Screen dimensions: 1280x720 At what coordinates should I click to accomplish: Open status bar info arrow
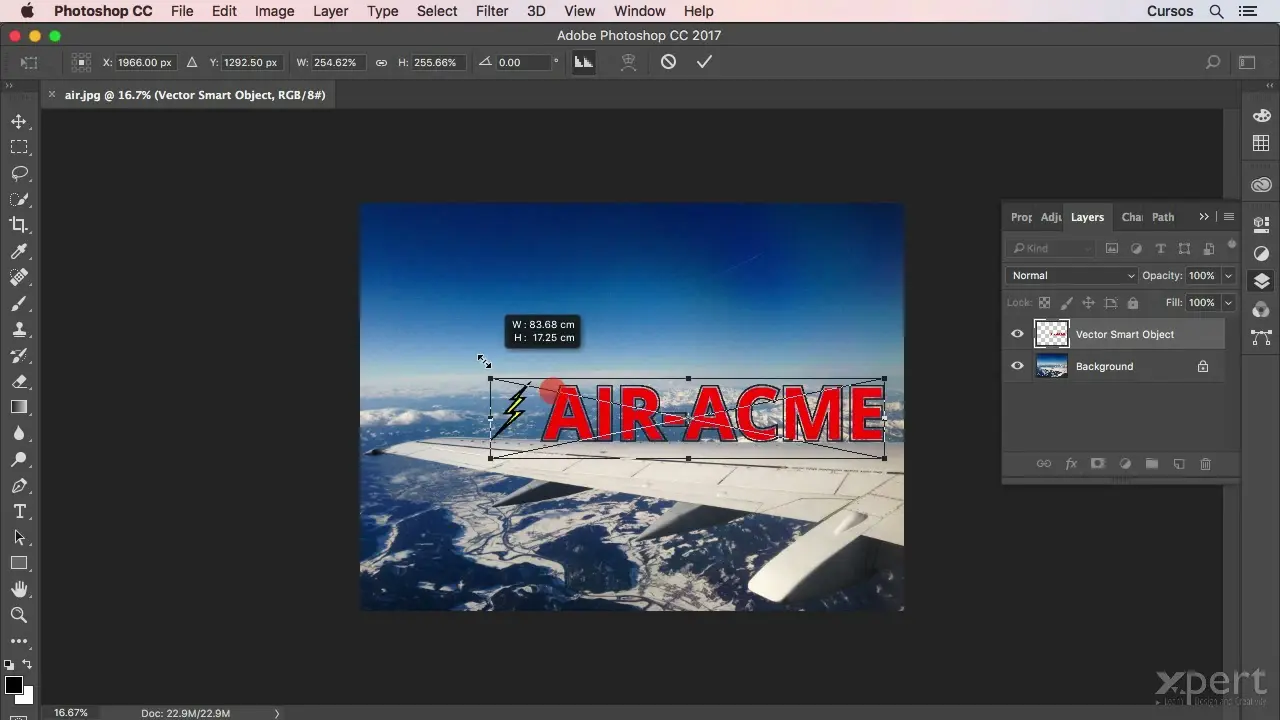(x=277, y=713)
